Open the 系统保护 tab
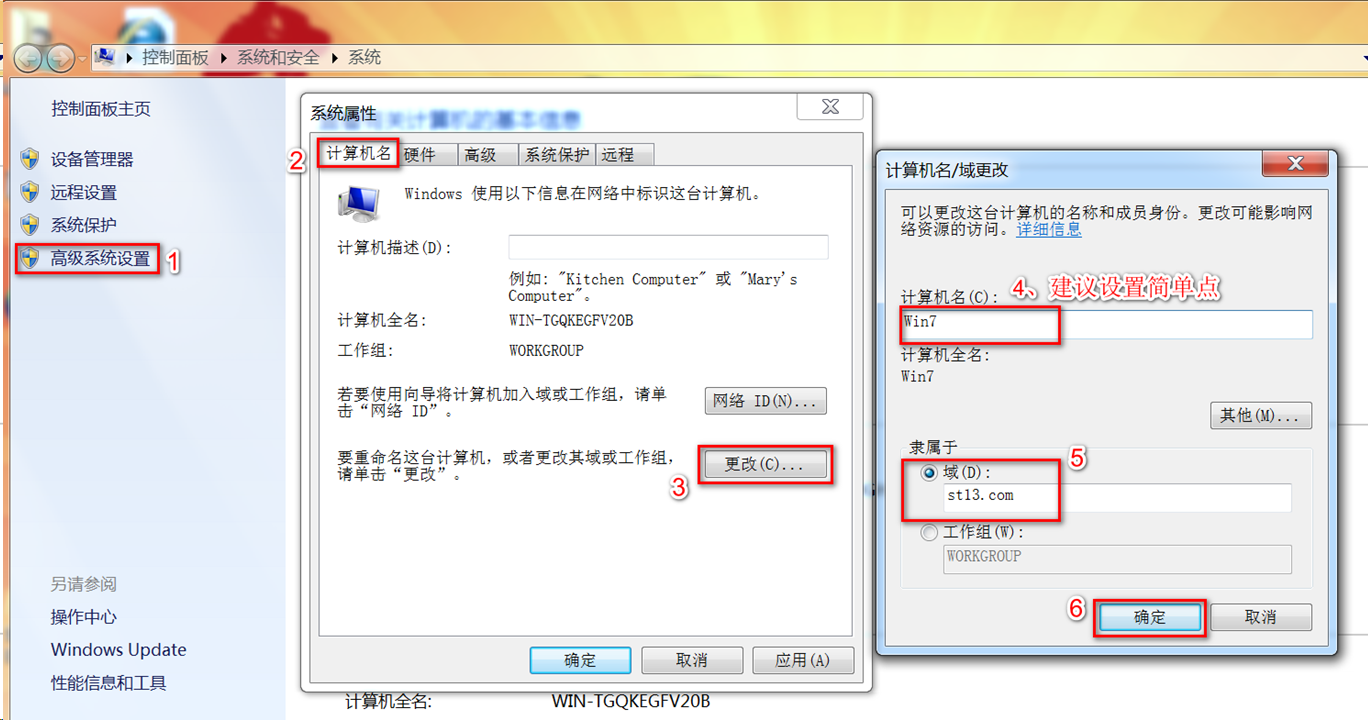 557,154
